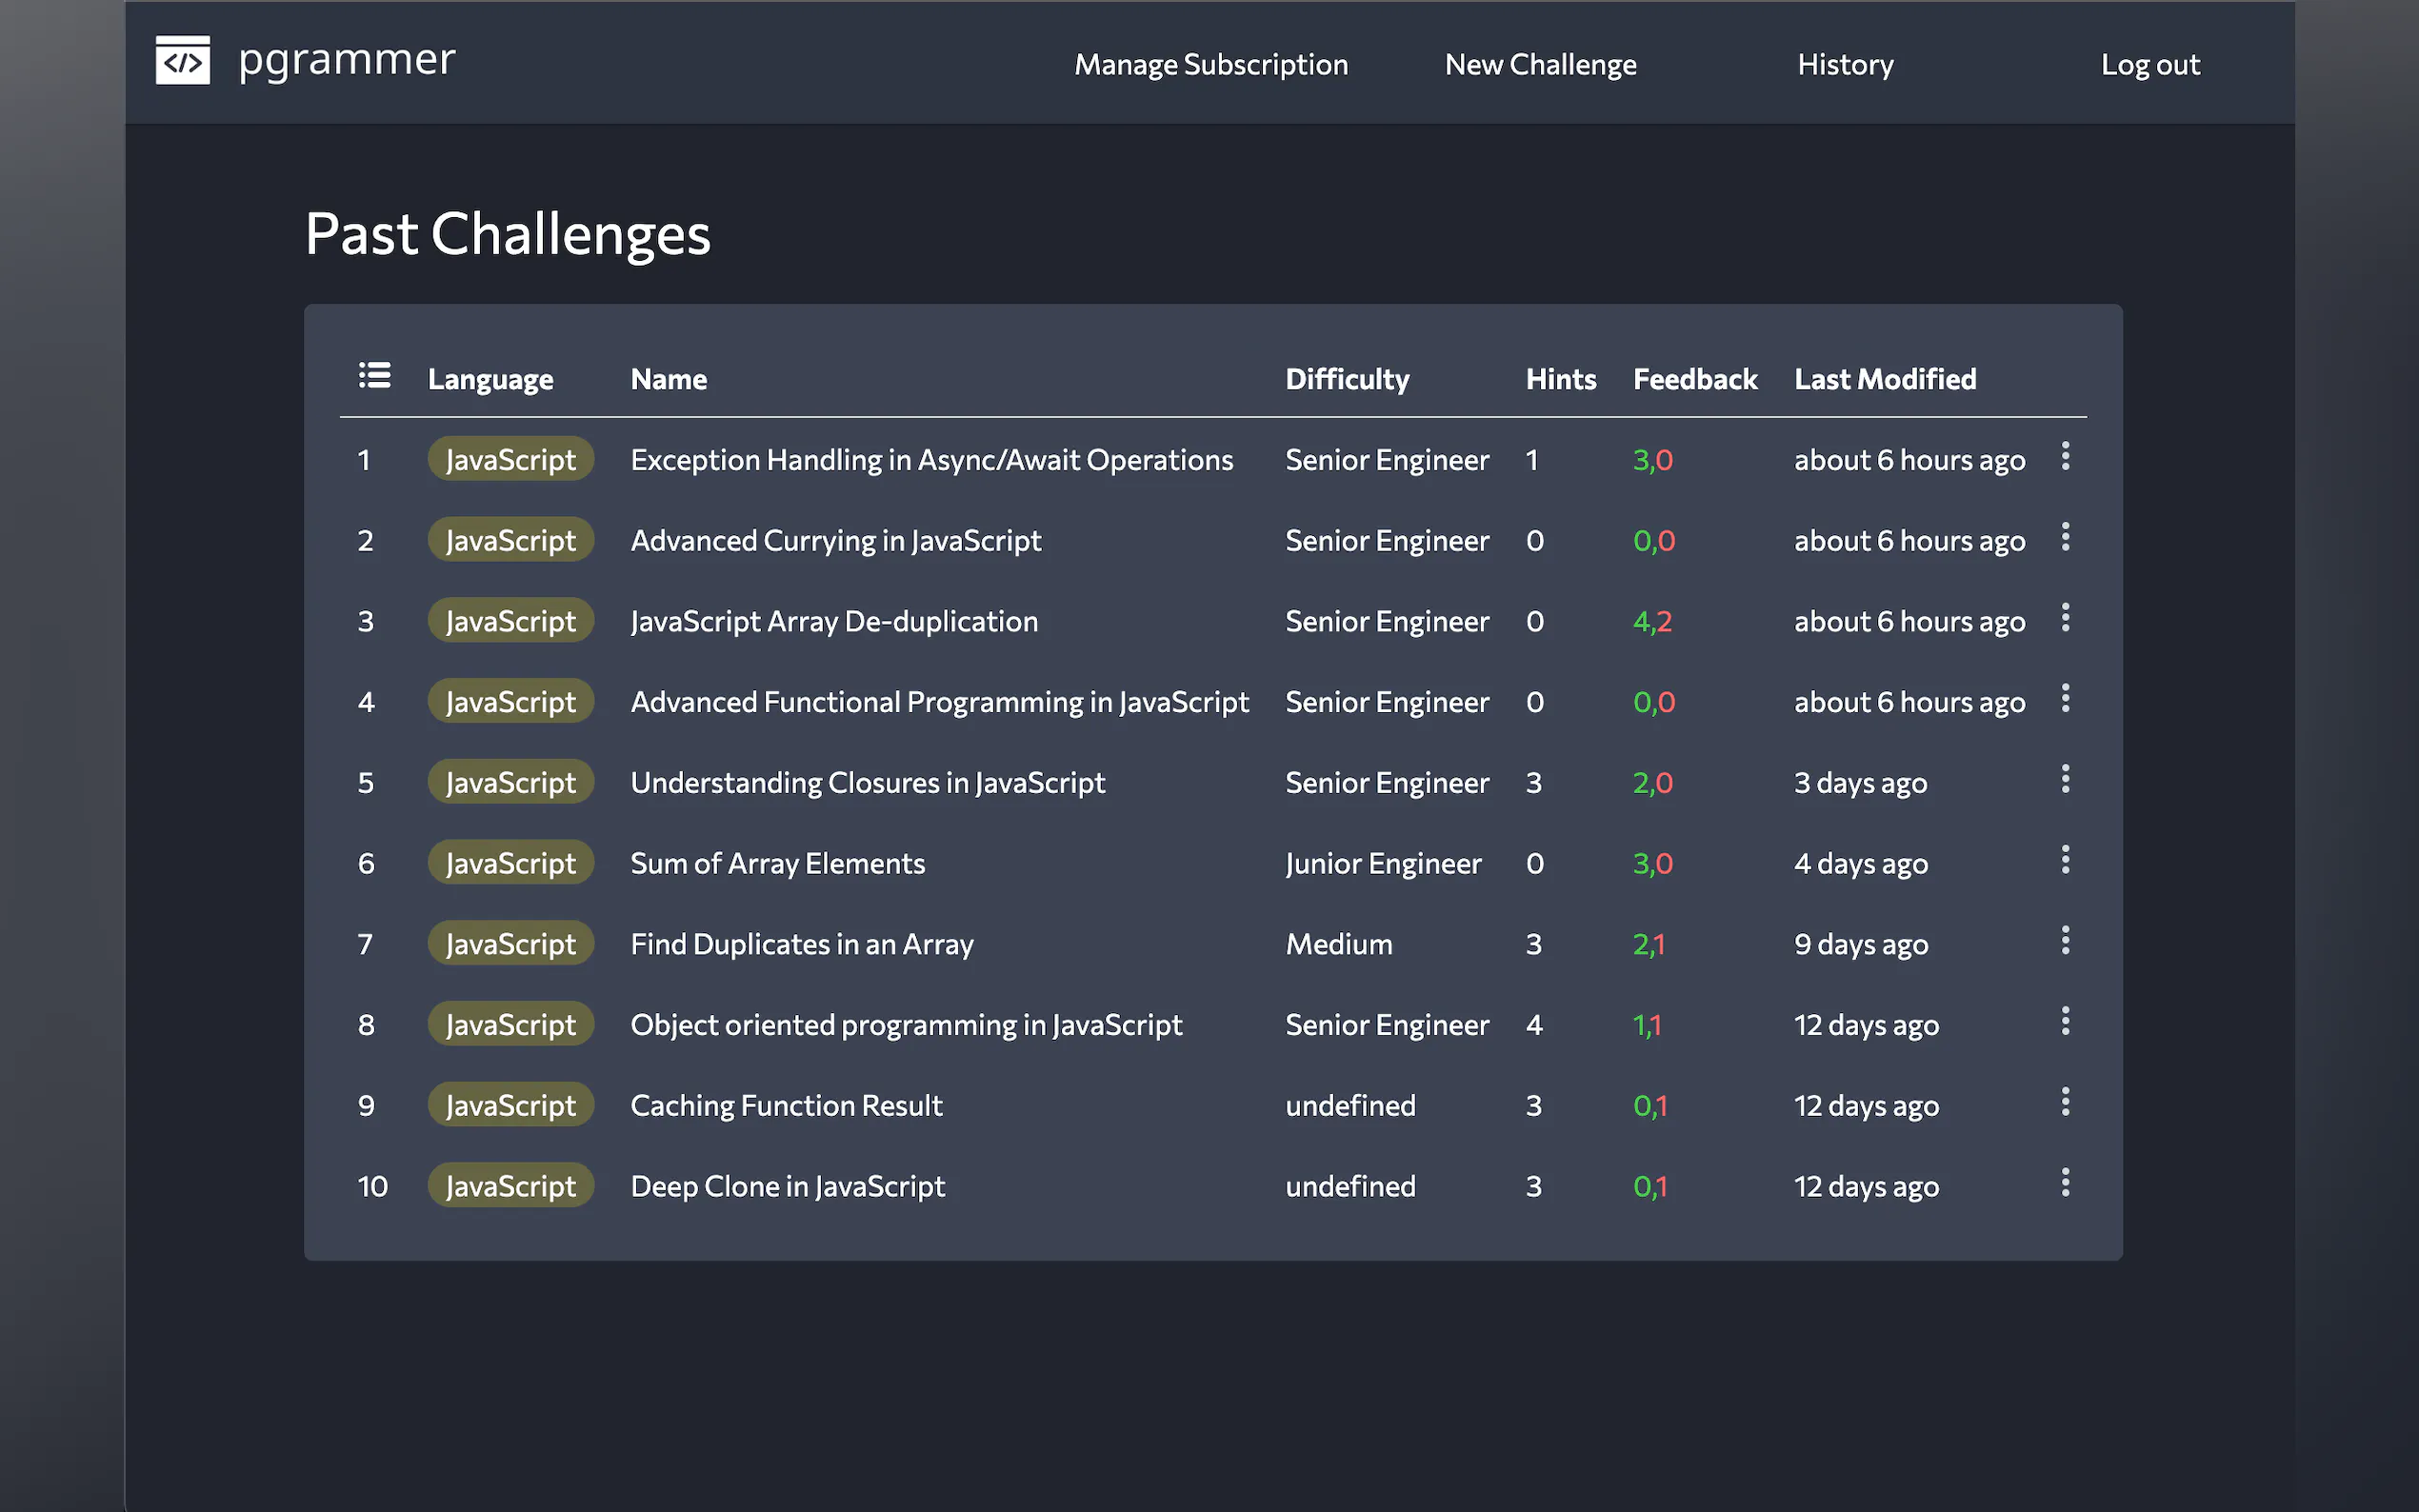
Task: Open three-dot menu for Caching Function Result
Action: [2065, 1102]
